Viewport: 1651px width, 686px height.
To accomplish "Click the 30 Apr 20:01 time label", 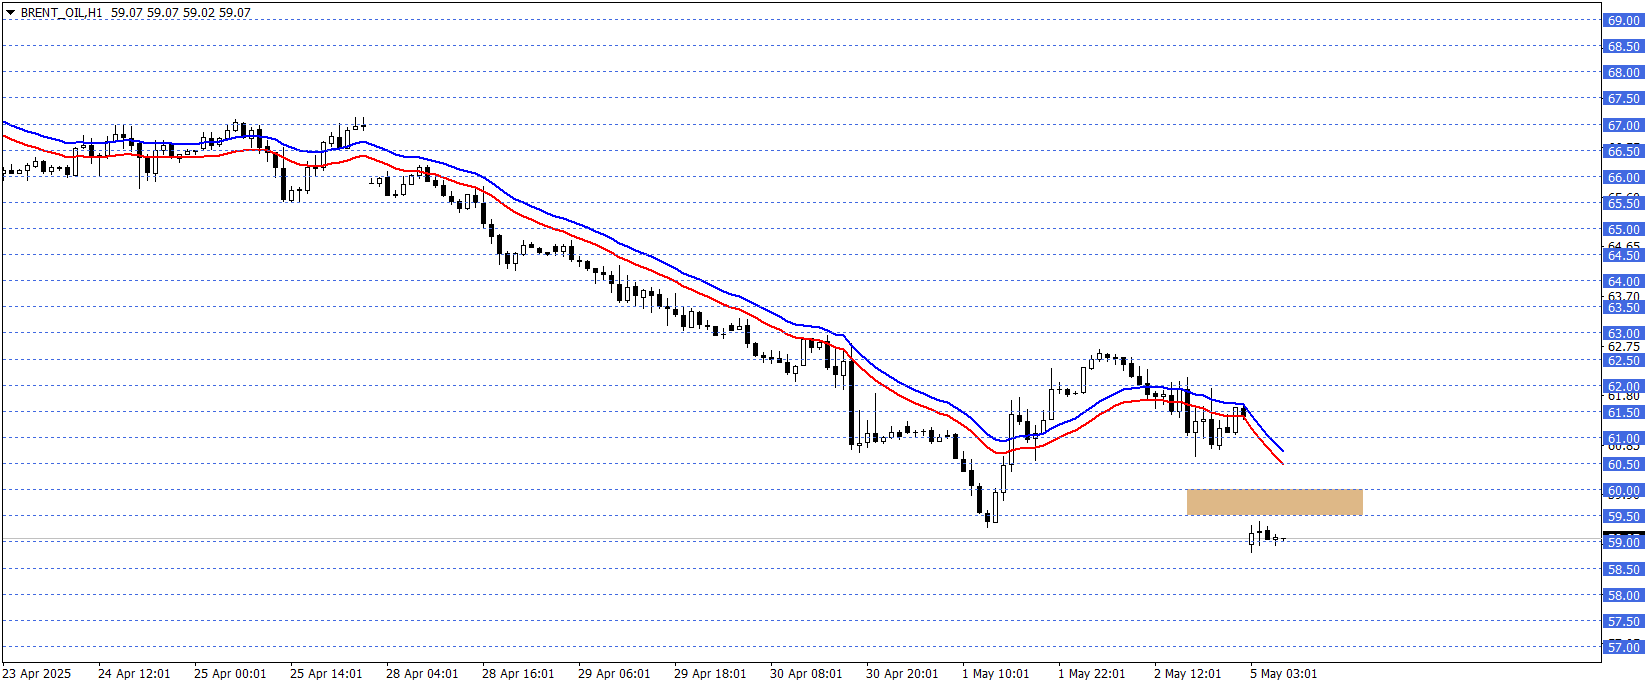I will pyautogui.click(x=902, y=673).
